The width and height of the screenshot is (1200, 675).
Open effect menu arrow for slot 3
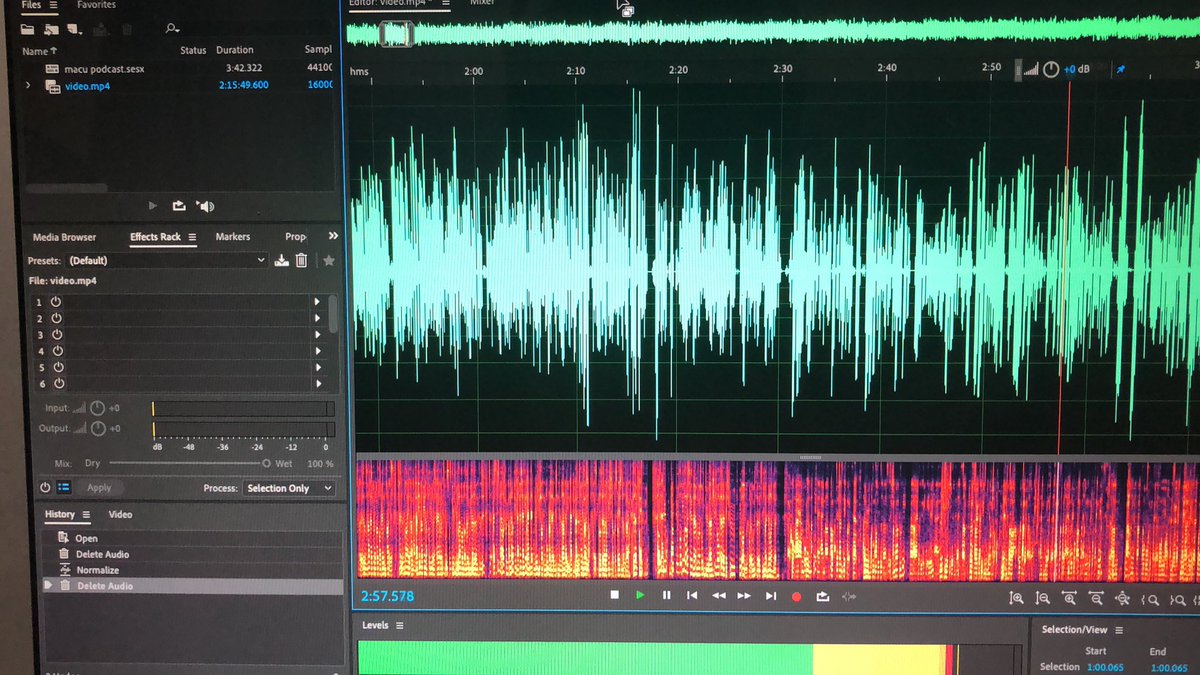(317, 335)
